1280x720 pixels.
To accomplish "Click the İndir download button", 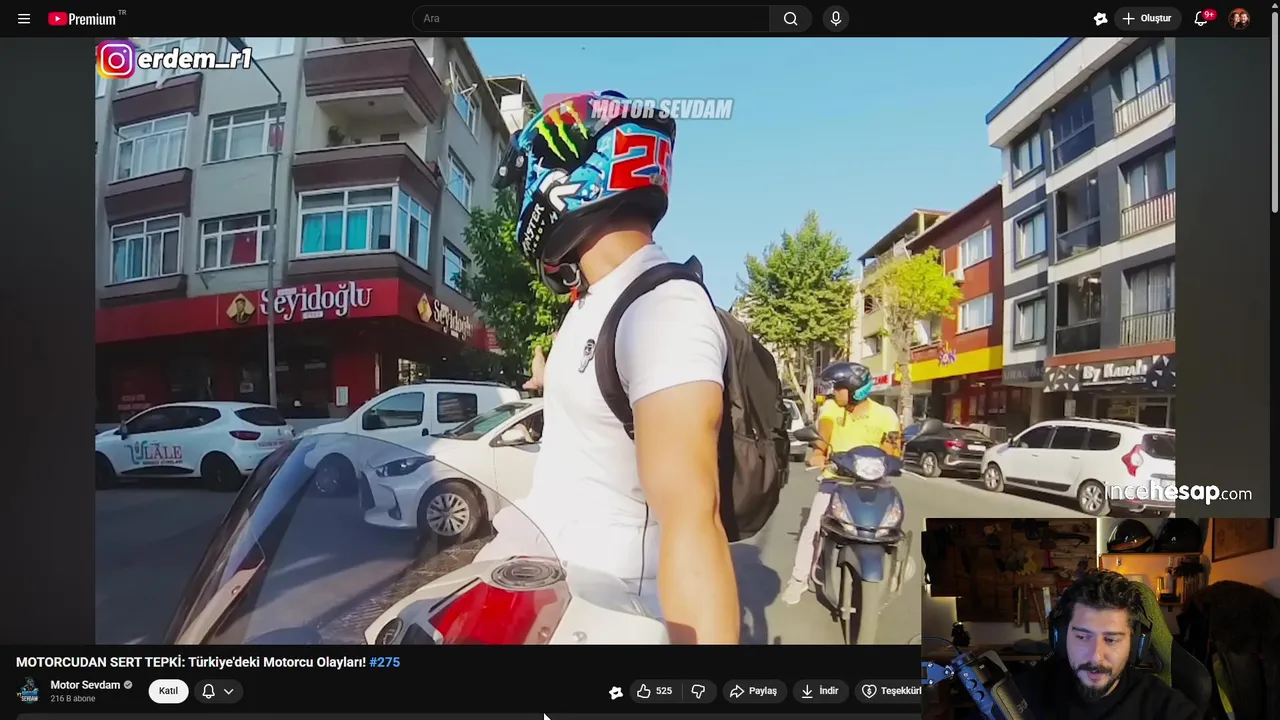I will pos(819,691).
